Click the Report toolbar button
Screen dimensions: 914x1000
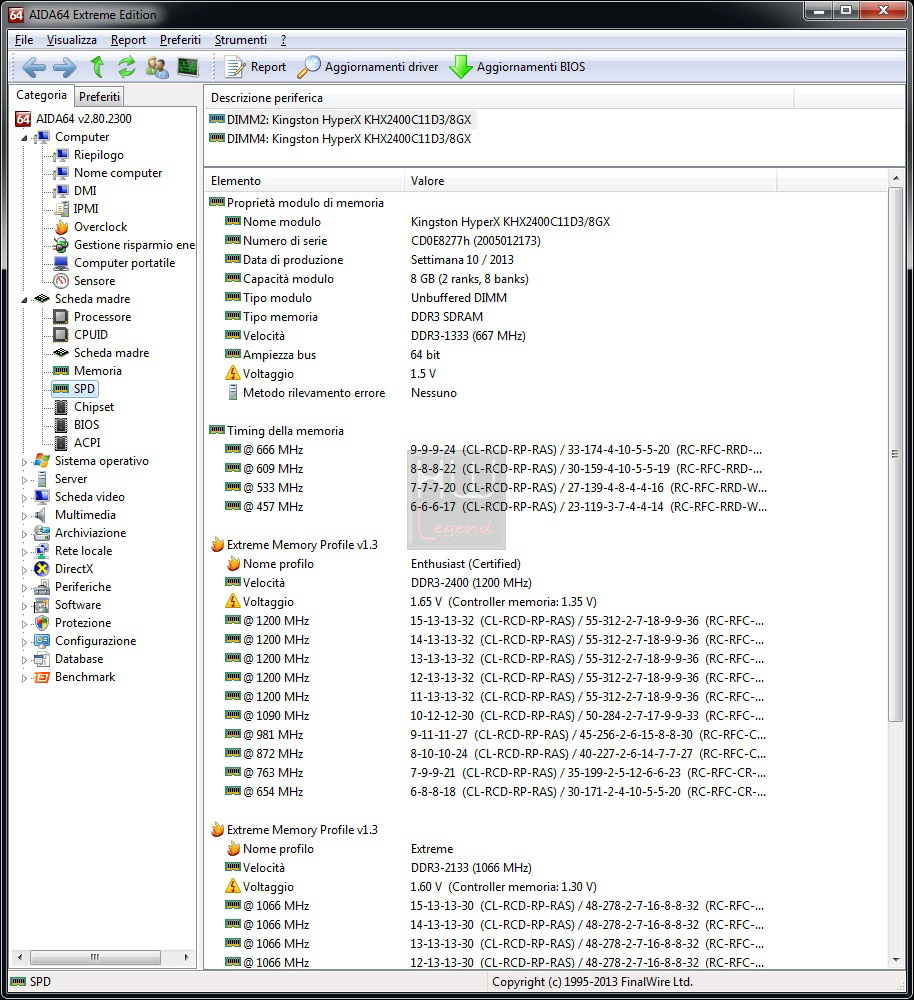256,67
